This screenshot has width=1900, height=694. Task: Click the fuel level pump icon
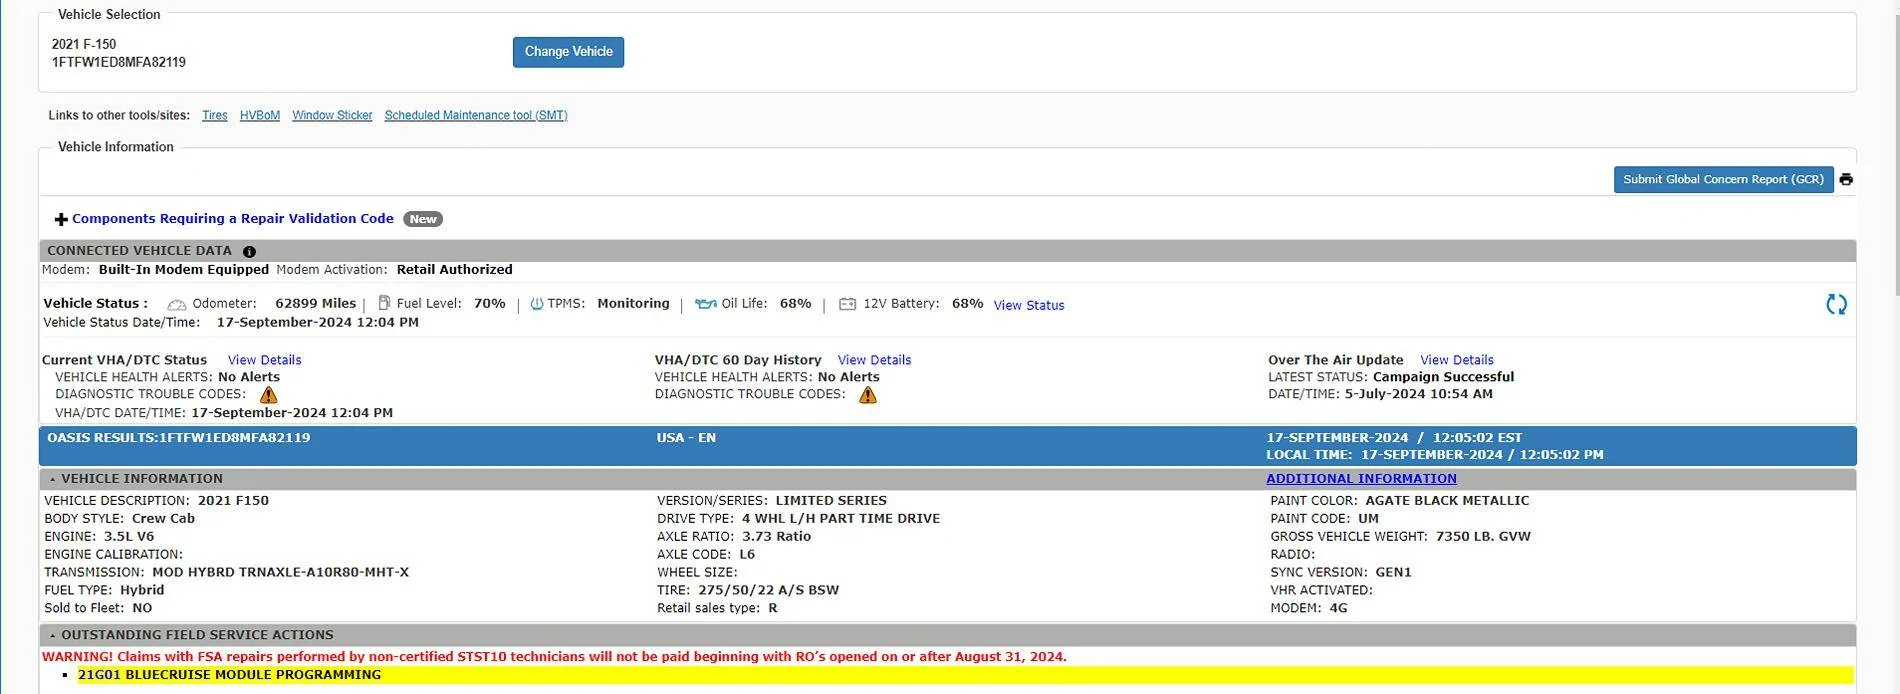pyautogui.click(x=384, y=303)
